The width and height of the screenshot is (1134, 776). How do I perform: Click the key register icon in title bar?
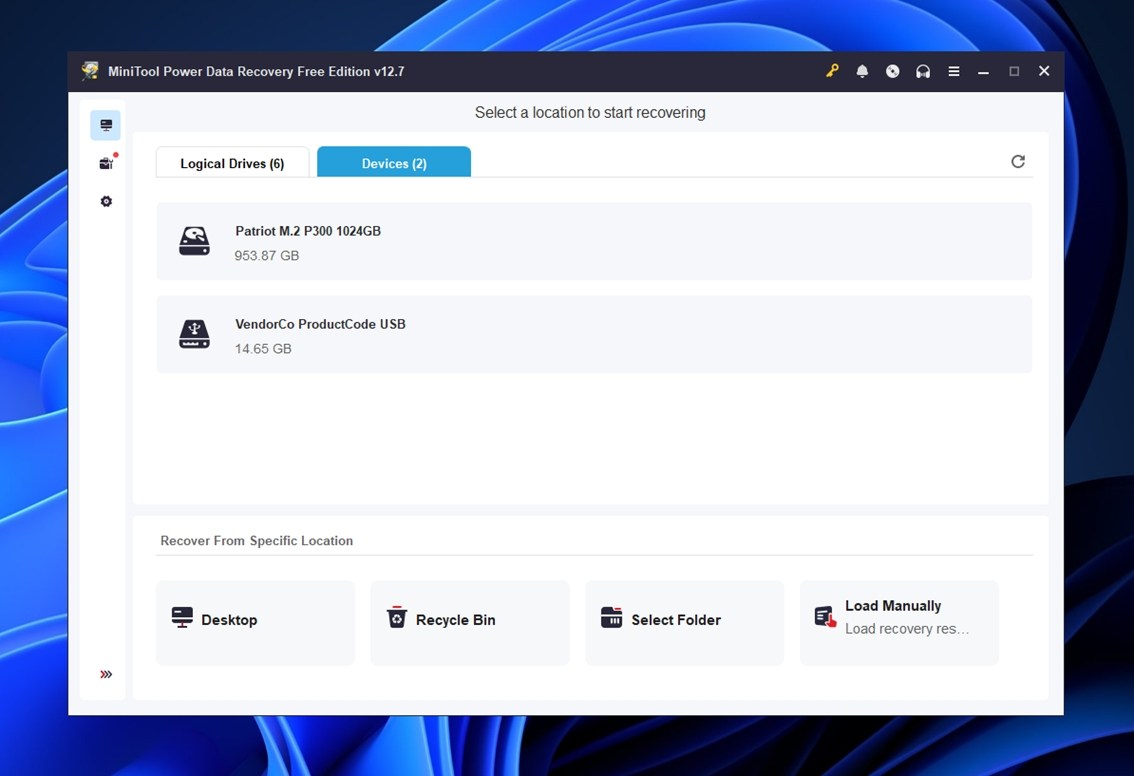pos(832,71)
